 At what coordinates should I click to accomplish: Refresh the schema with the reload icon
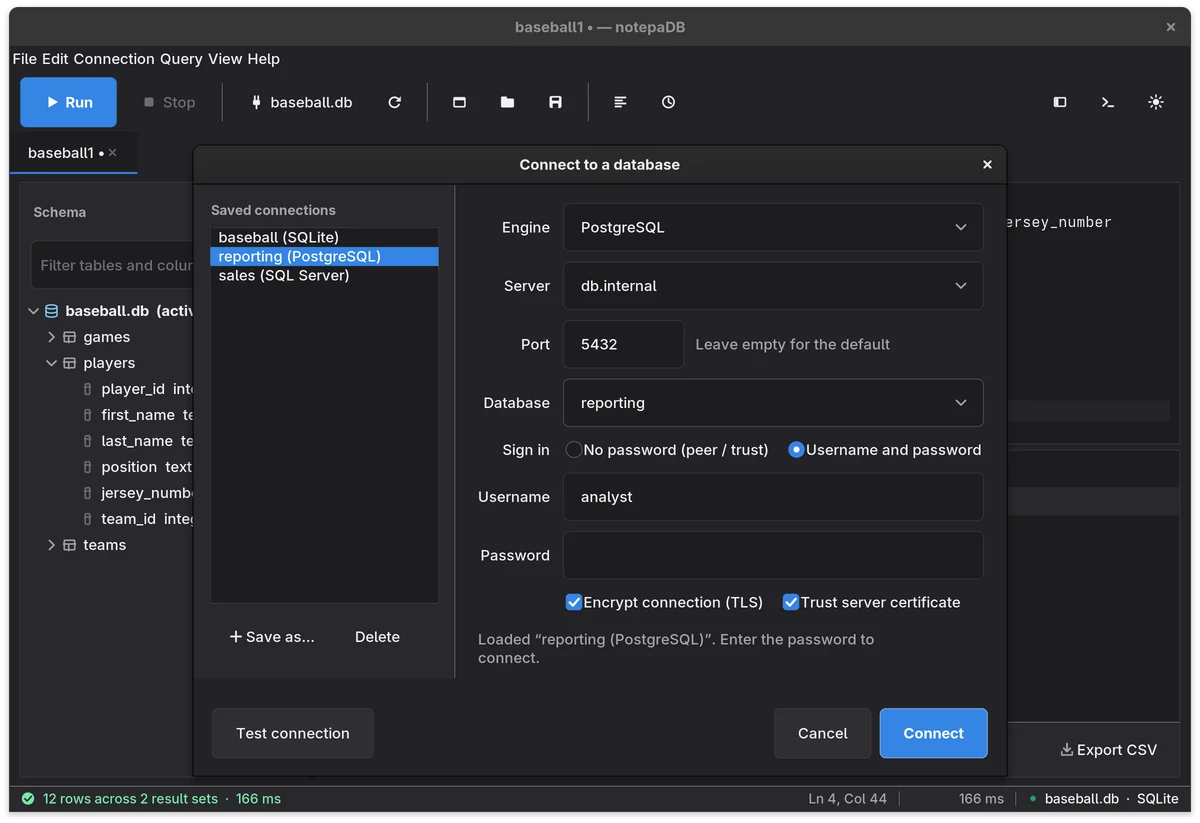point(395,102)
